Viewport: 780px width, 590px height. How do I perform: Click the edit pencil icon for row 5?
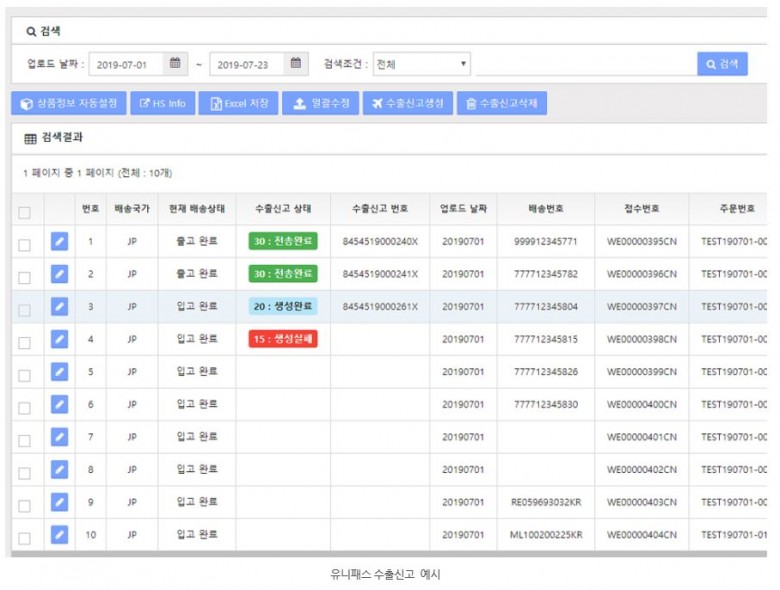[x=59, y=372]
